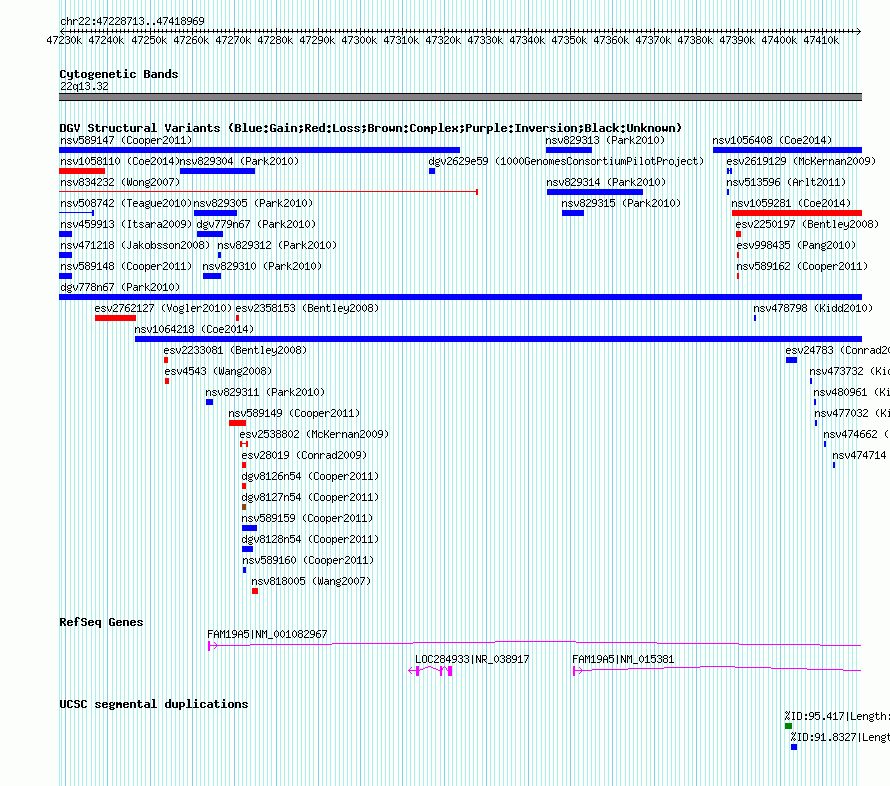The image size is (890, 786).
Task: Click nsv589149 (Cooper2011) label
Action: coord(294,413)
